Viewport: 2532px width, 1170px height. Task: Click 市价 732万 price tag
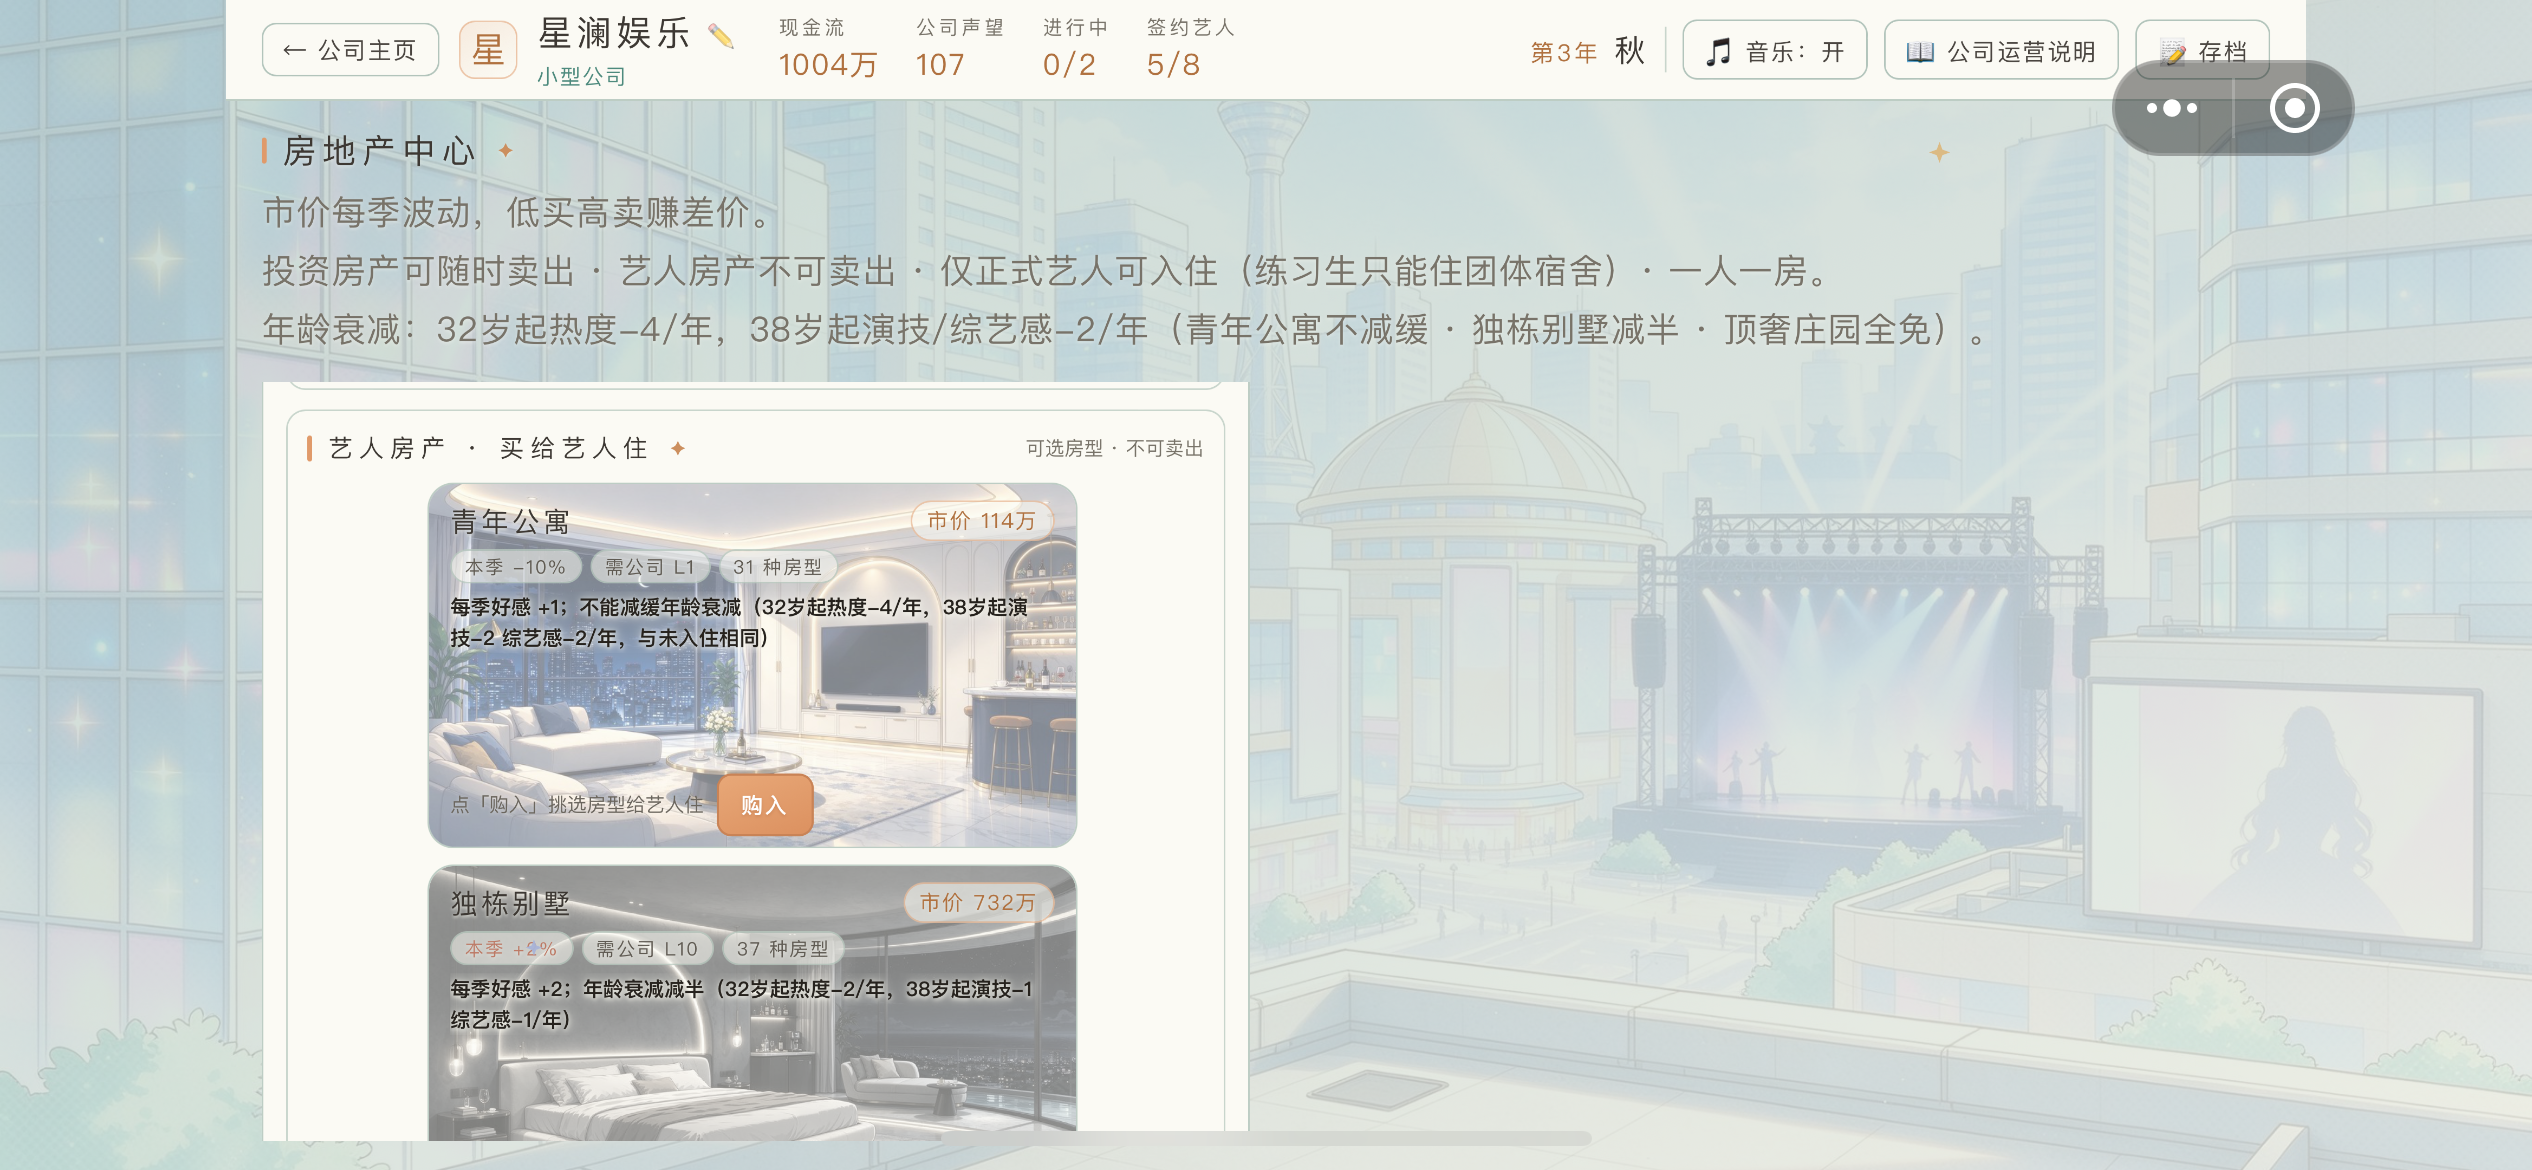(x=978, y=903)
